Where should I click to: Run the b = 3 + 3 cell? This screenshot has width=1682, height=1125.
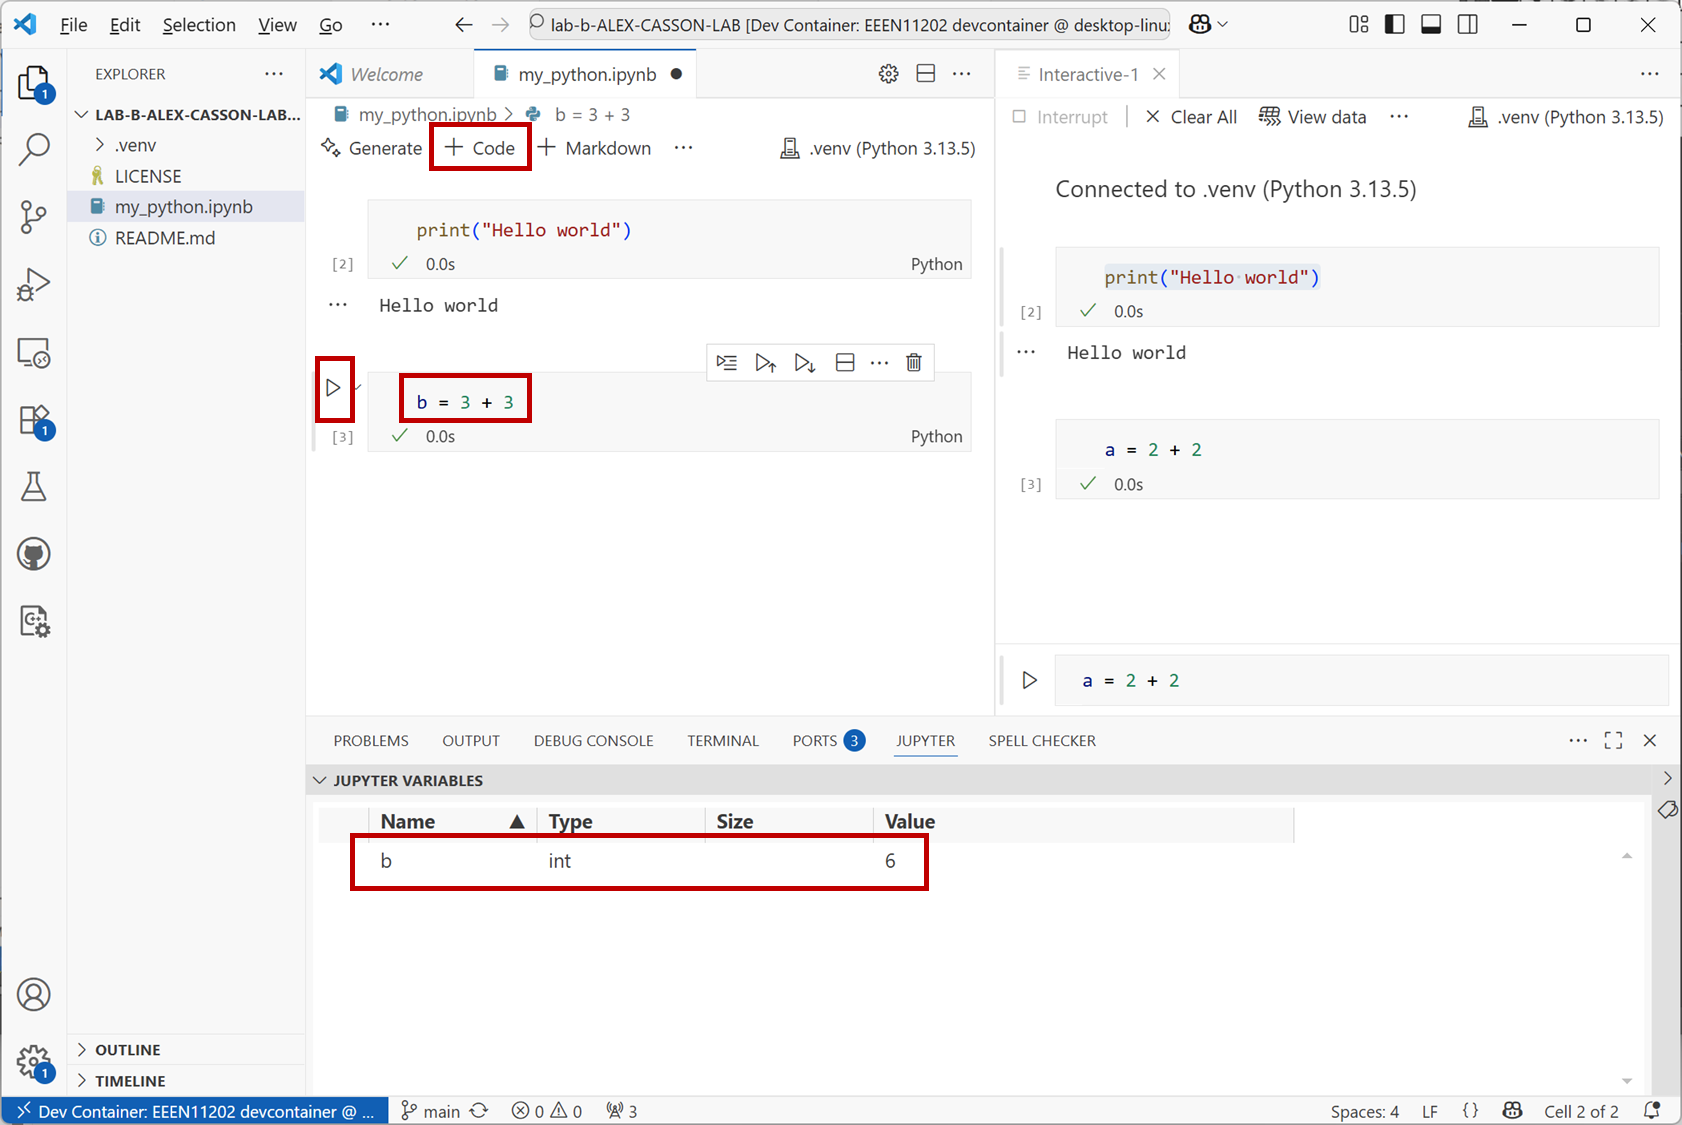(333, 388)
